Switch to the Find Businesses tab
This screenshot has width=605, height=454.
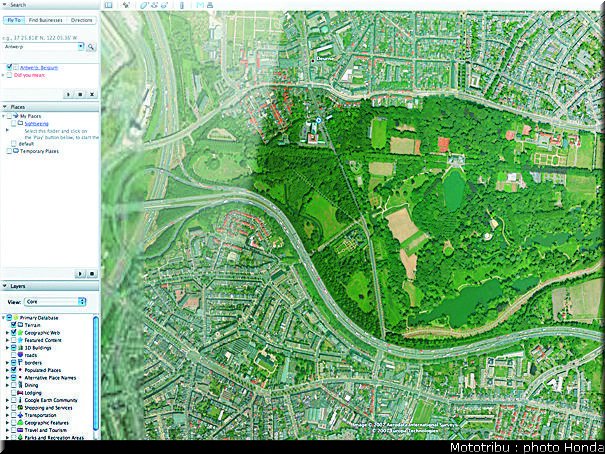pyautogui.click(x=46, y=20)
